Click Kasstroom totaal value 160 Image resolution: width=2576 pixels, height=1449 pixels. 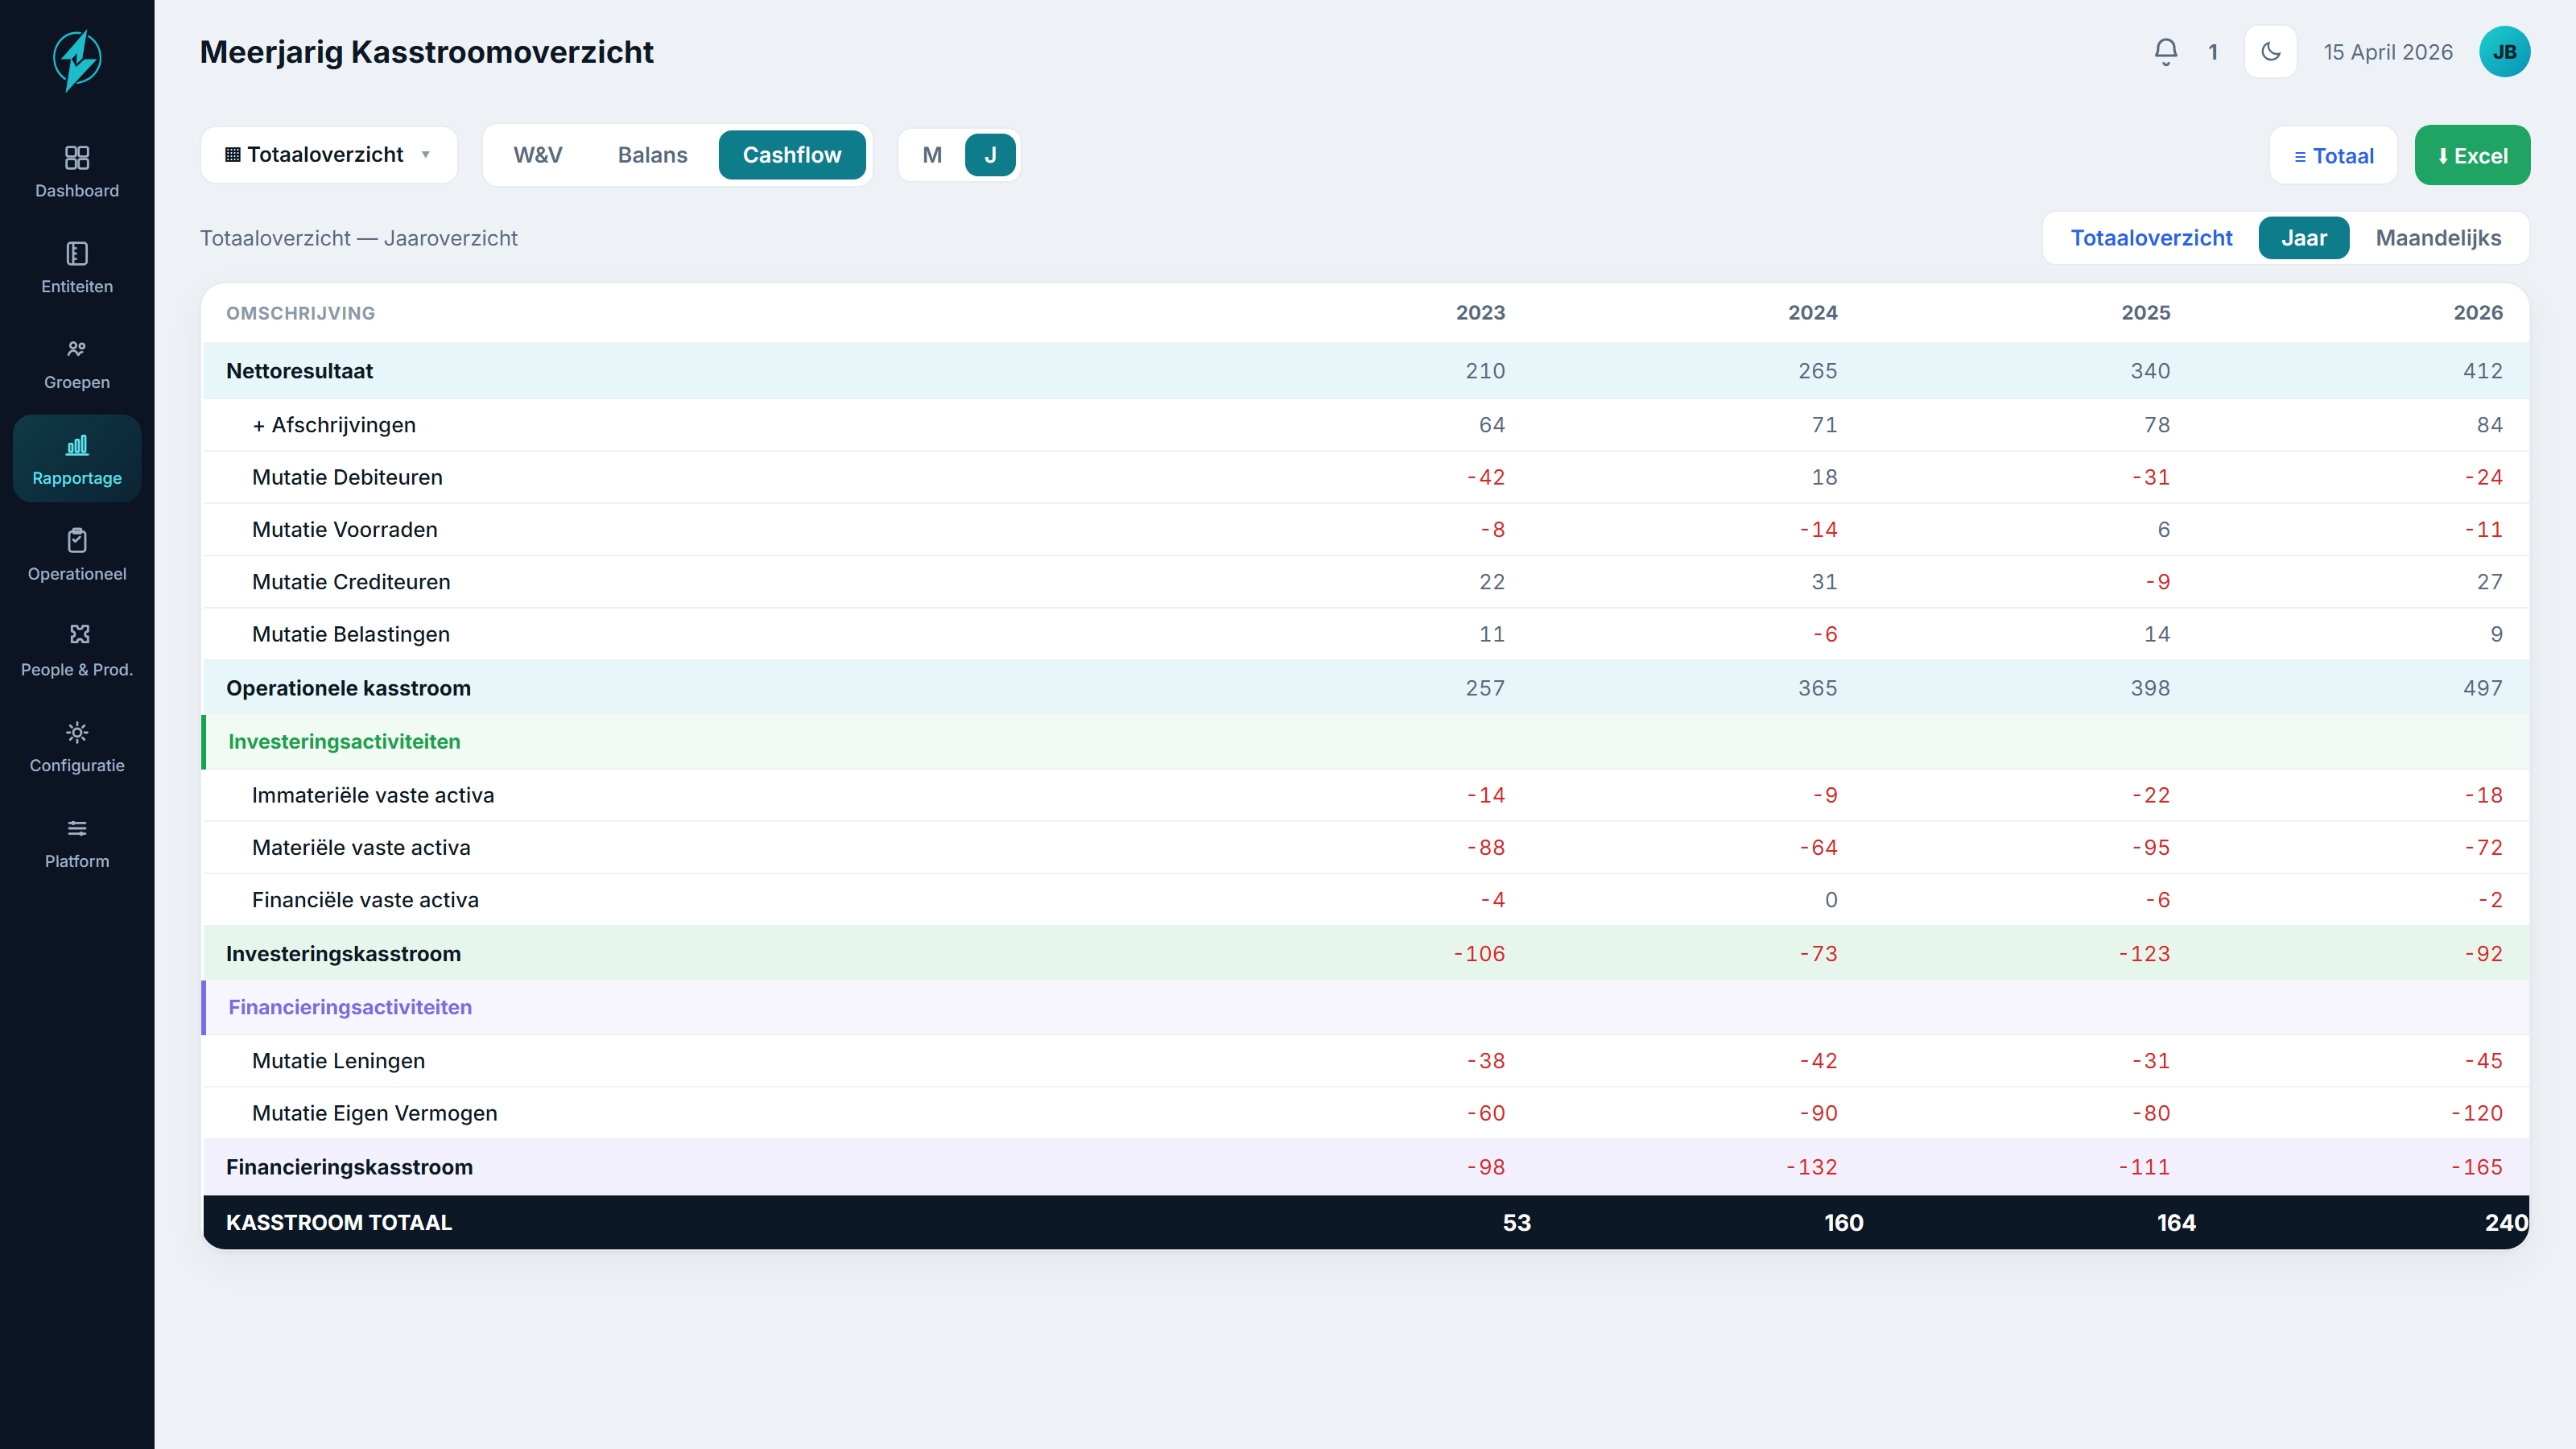coord(1843,1222)
